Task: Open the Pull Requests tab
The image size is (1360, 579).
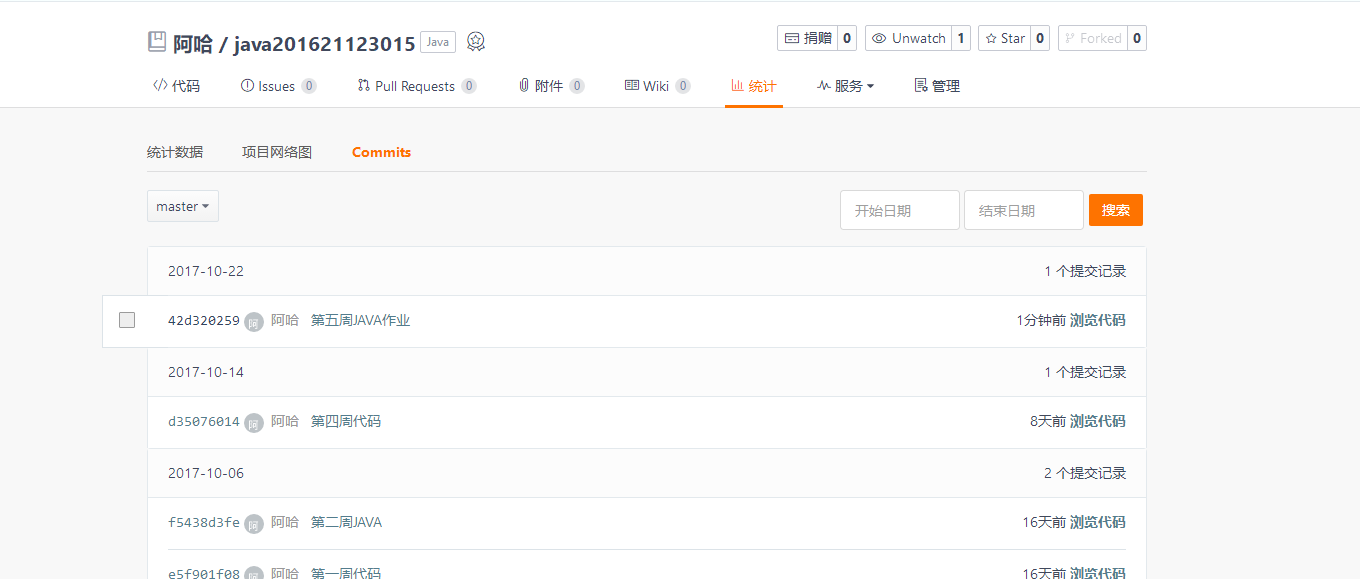Action: click(x=416, y=86)
